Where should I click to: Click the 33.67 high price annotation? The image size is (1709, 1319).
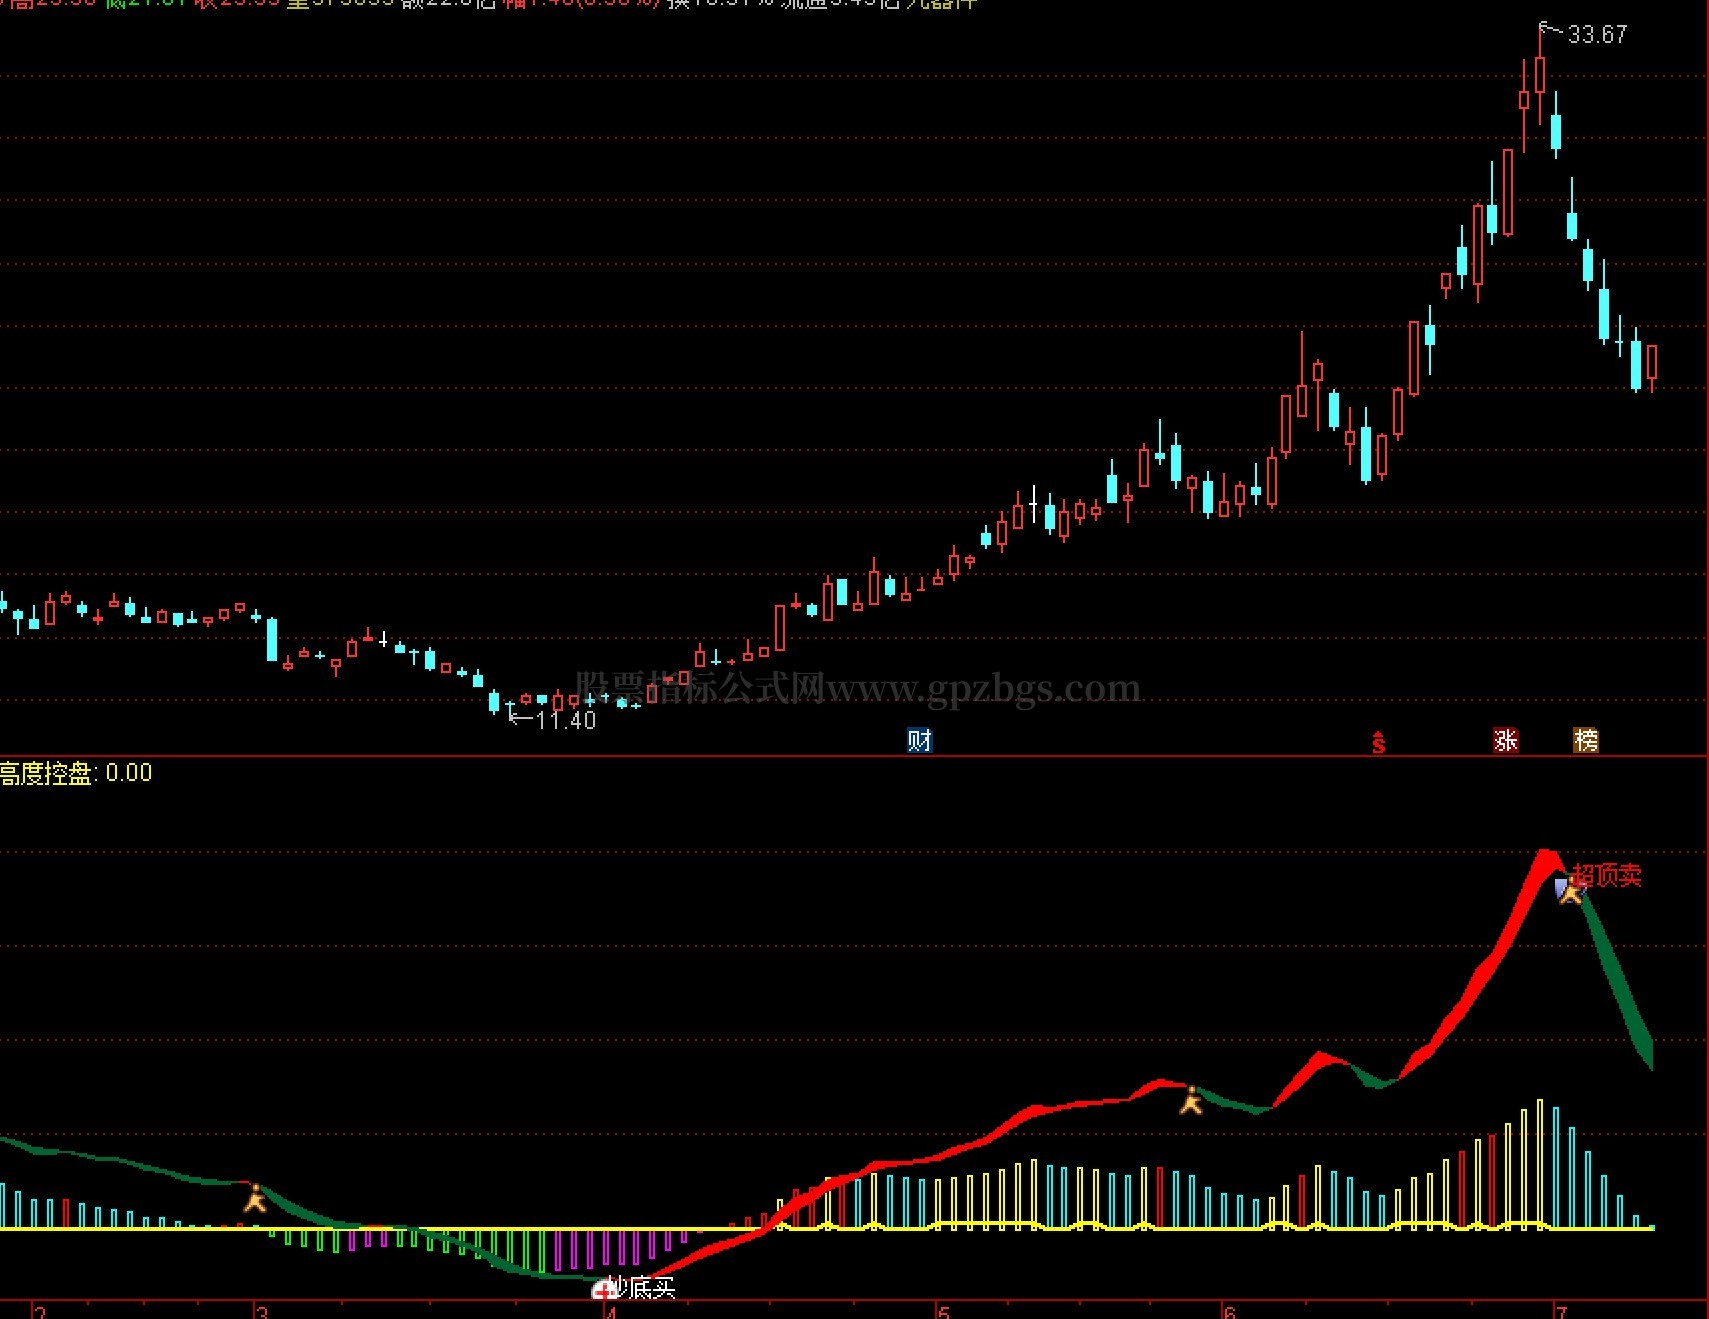(x=1597, y=34)
